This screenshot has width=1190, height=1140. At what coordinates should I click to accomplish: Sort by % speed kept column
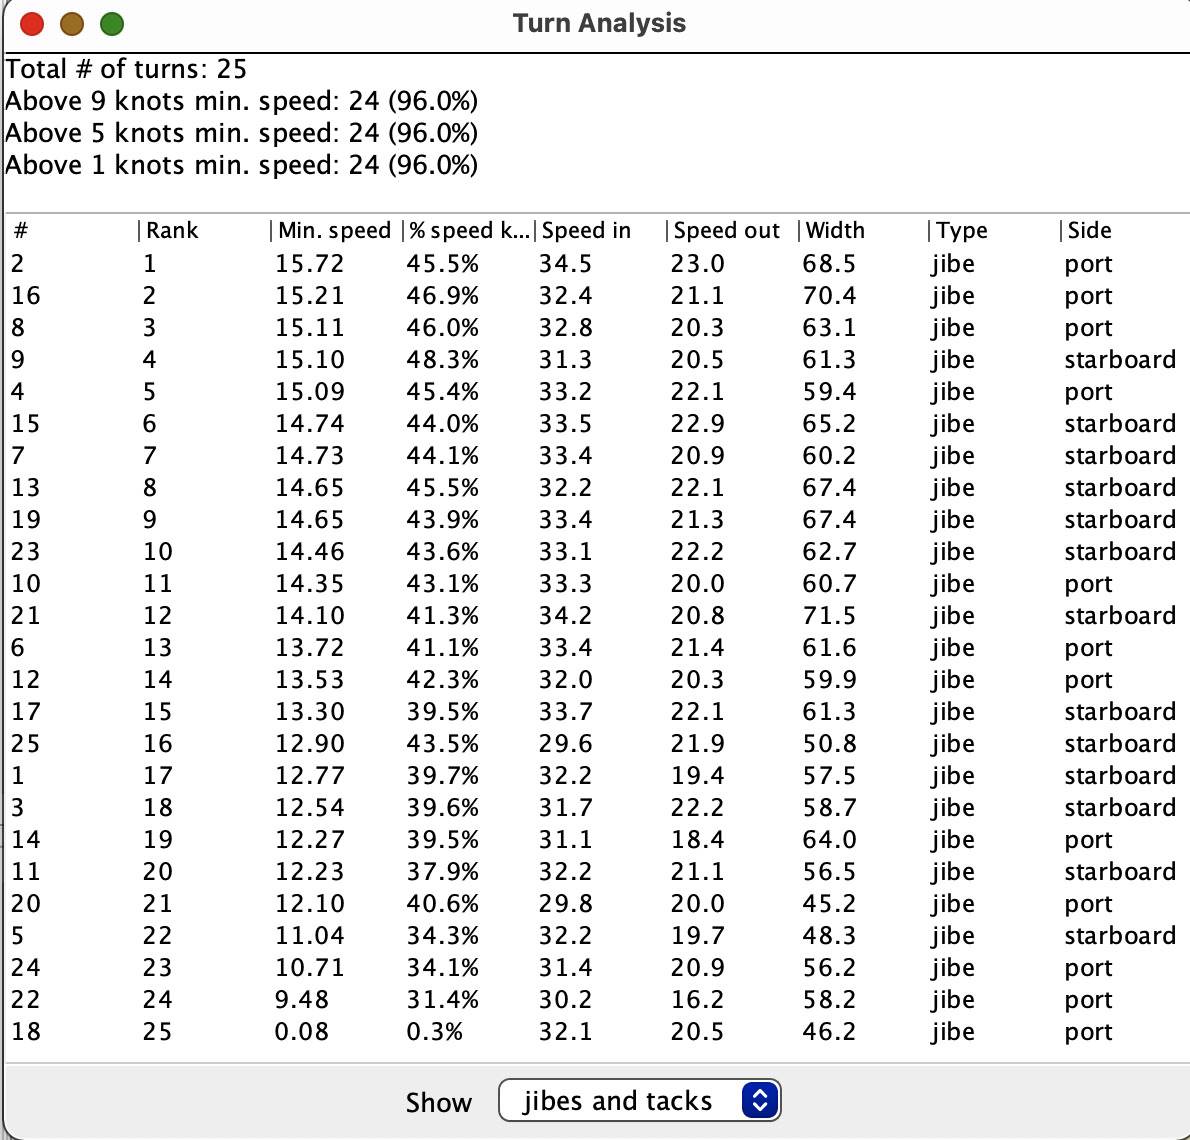(467, 231)
